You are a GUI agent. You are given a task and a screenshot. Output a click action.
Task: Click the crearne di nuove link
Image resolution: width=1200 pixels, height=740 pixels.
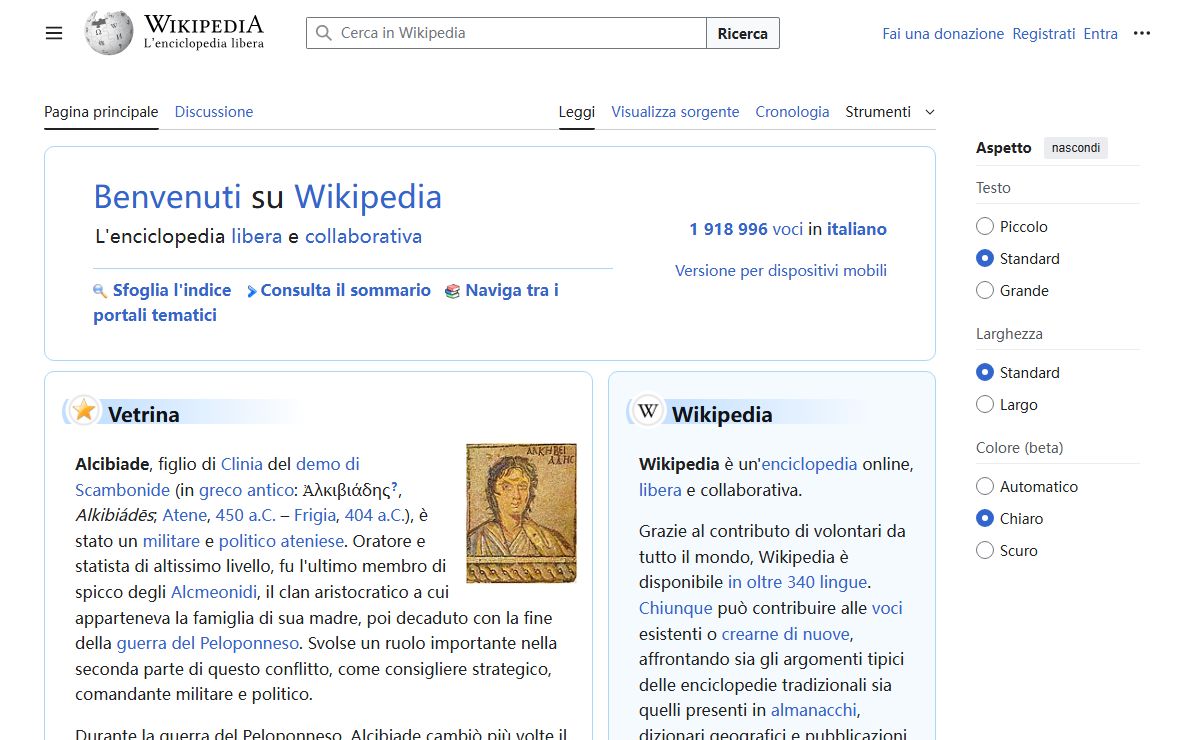pos(785,634)
